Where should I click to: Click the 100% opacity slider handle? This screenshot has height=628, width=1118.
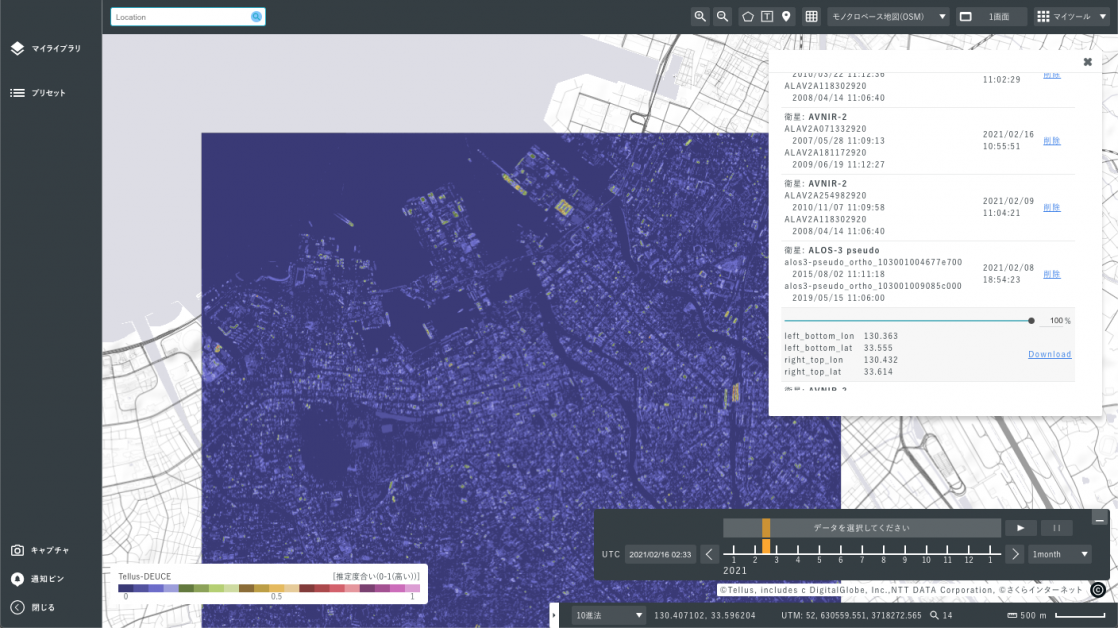point(1031,321)
